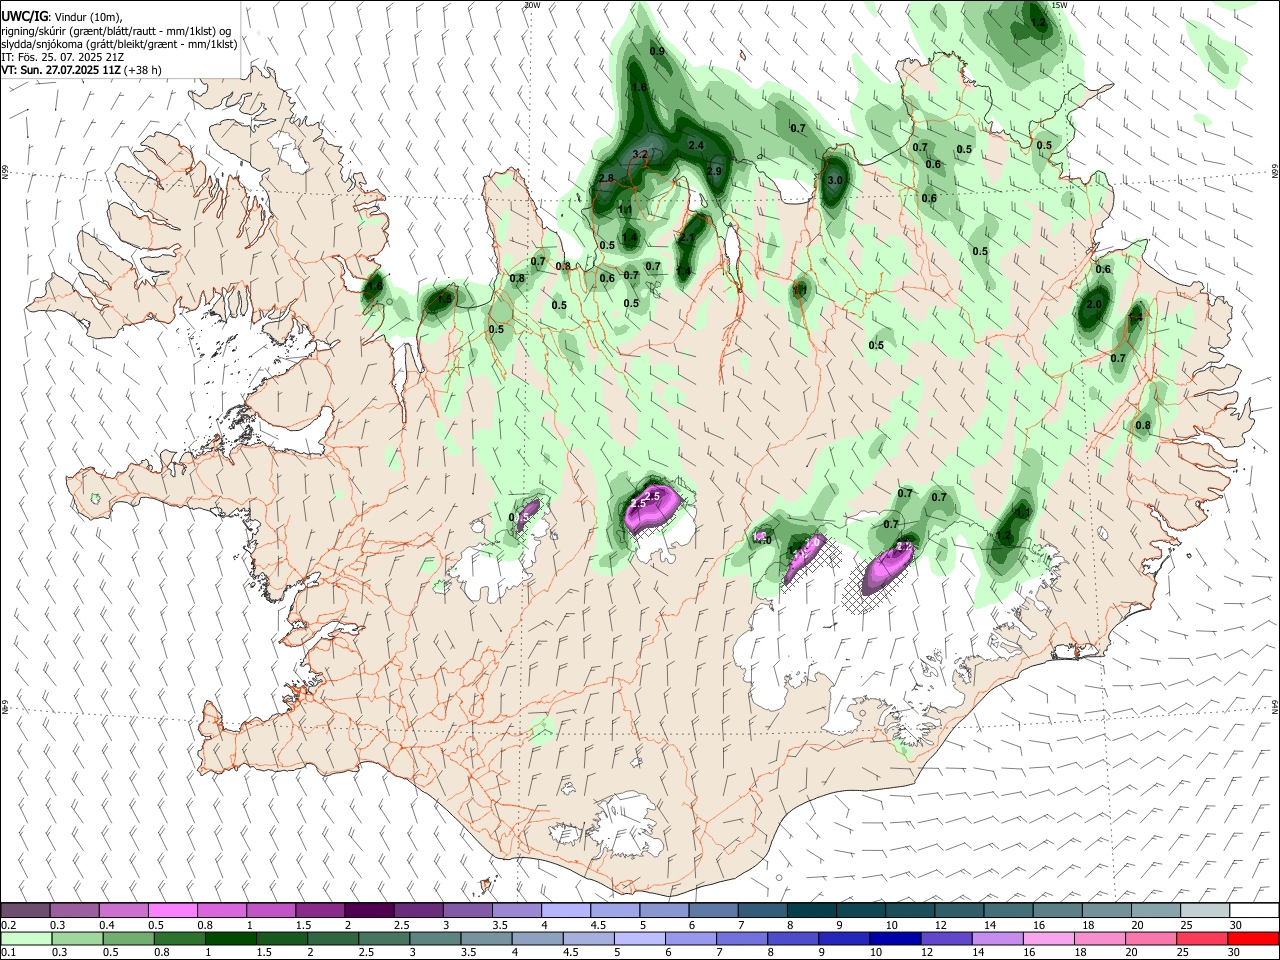The image size is (1280, 960).
Task: Select the 12–14 teal swatch in upper legend
Action: pyautogui.click(x=960, y=910)
